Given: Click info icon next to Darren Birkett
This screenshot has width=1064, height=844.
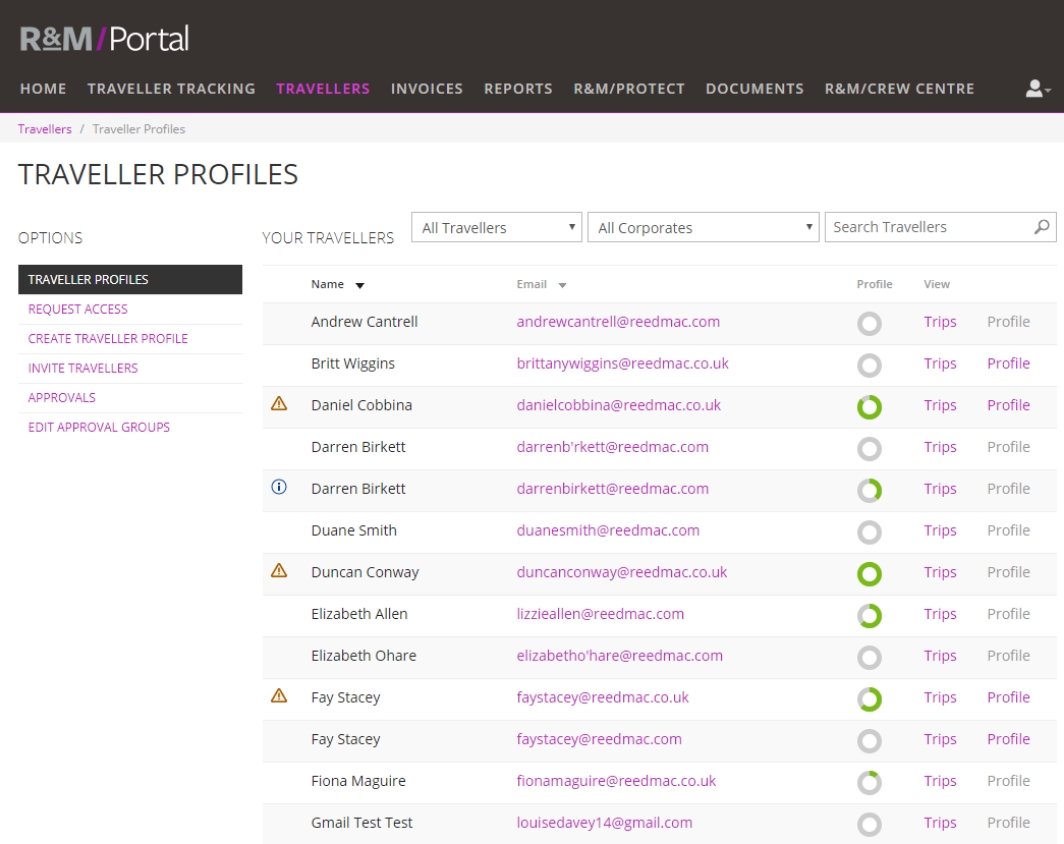Looking at the screenshot, I should (x=280, y=488).
